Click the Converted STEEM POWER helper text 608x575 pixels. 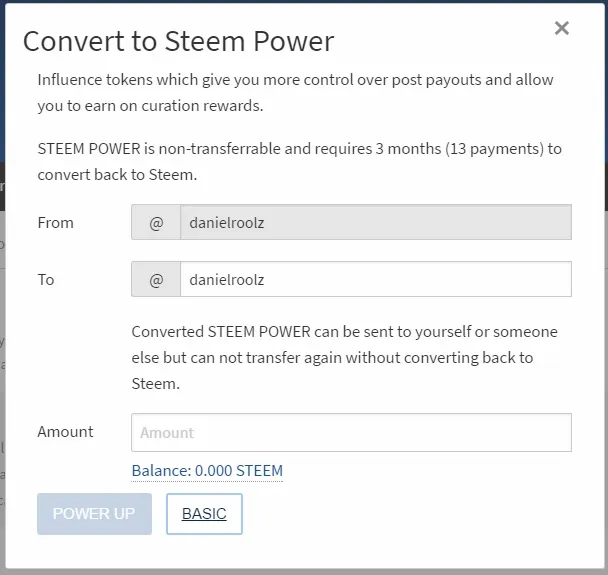point(344,357)
